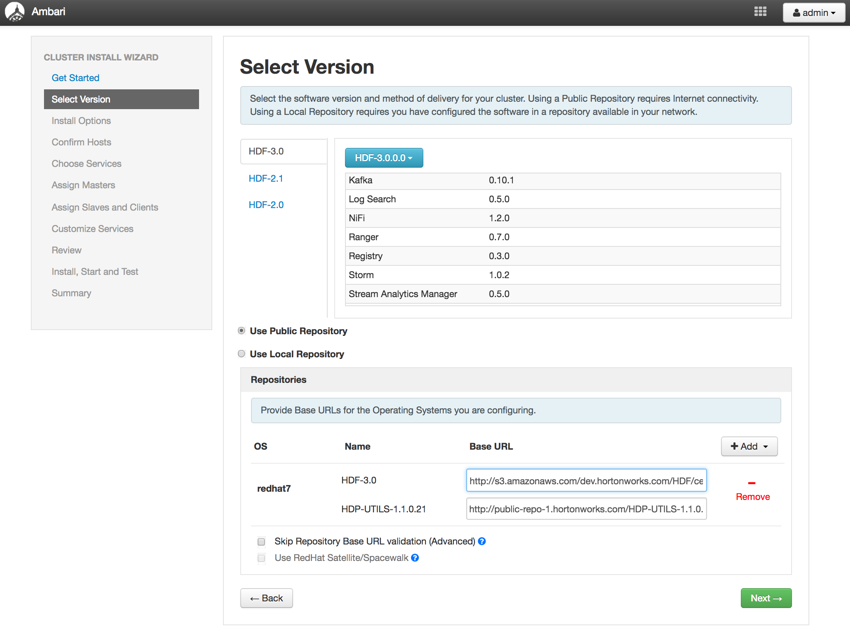Screen dimensions: 850x633
Task: Expand the HDF-3.0.0.0 version dropdown
Action: click(x=384, y=158)
